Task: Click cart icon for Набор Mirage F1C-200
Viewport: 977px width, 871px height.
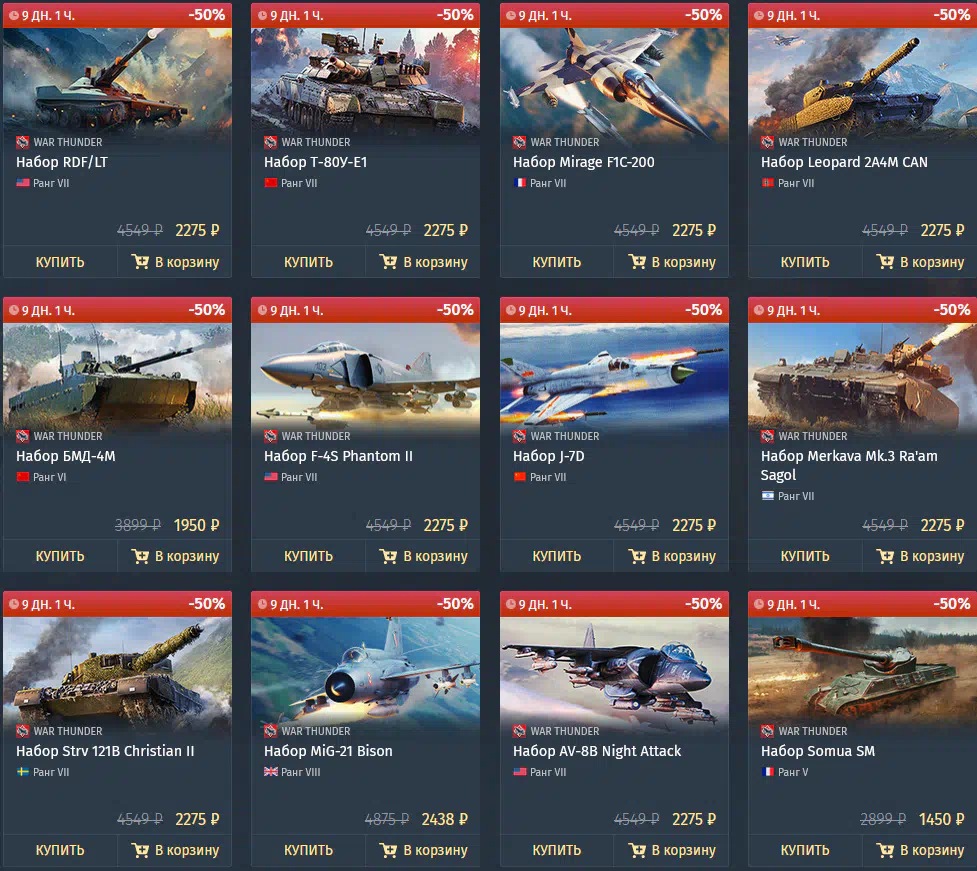Action: point(637,262)
